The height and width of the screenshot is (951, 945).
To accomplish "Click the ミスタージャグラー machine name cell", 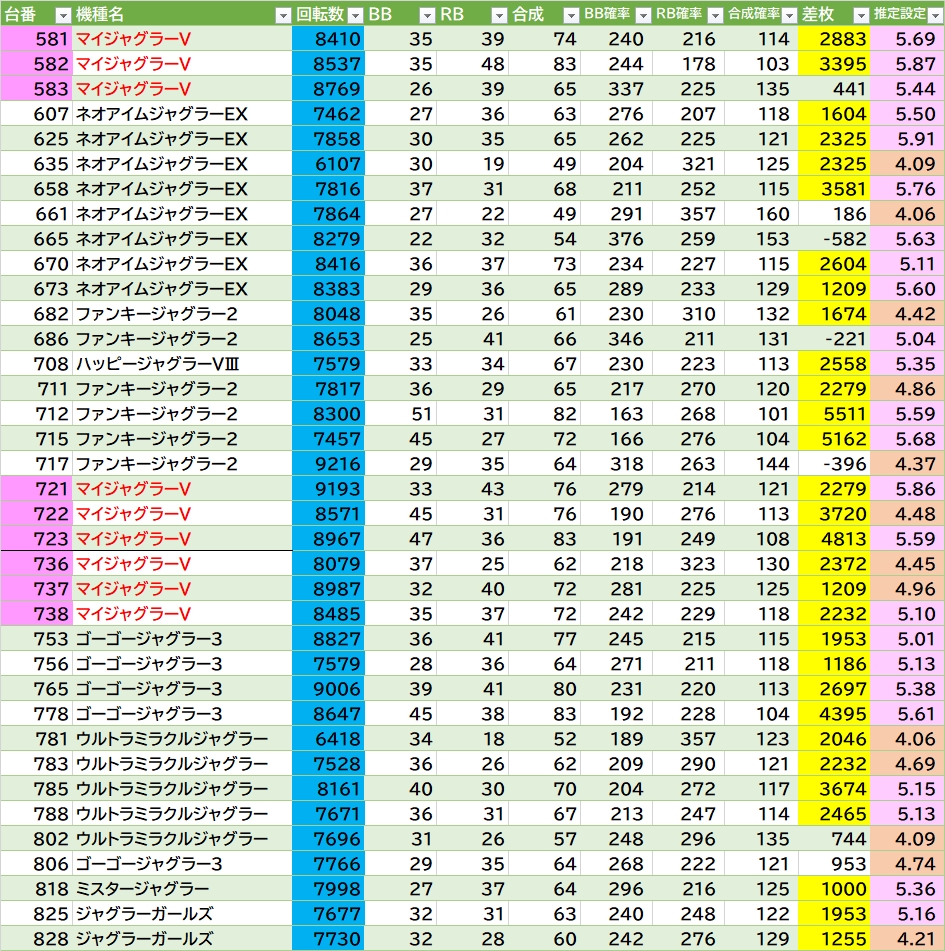I will pyautogui.click(x=182, y=889).
